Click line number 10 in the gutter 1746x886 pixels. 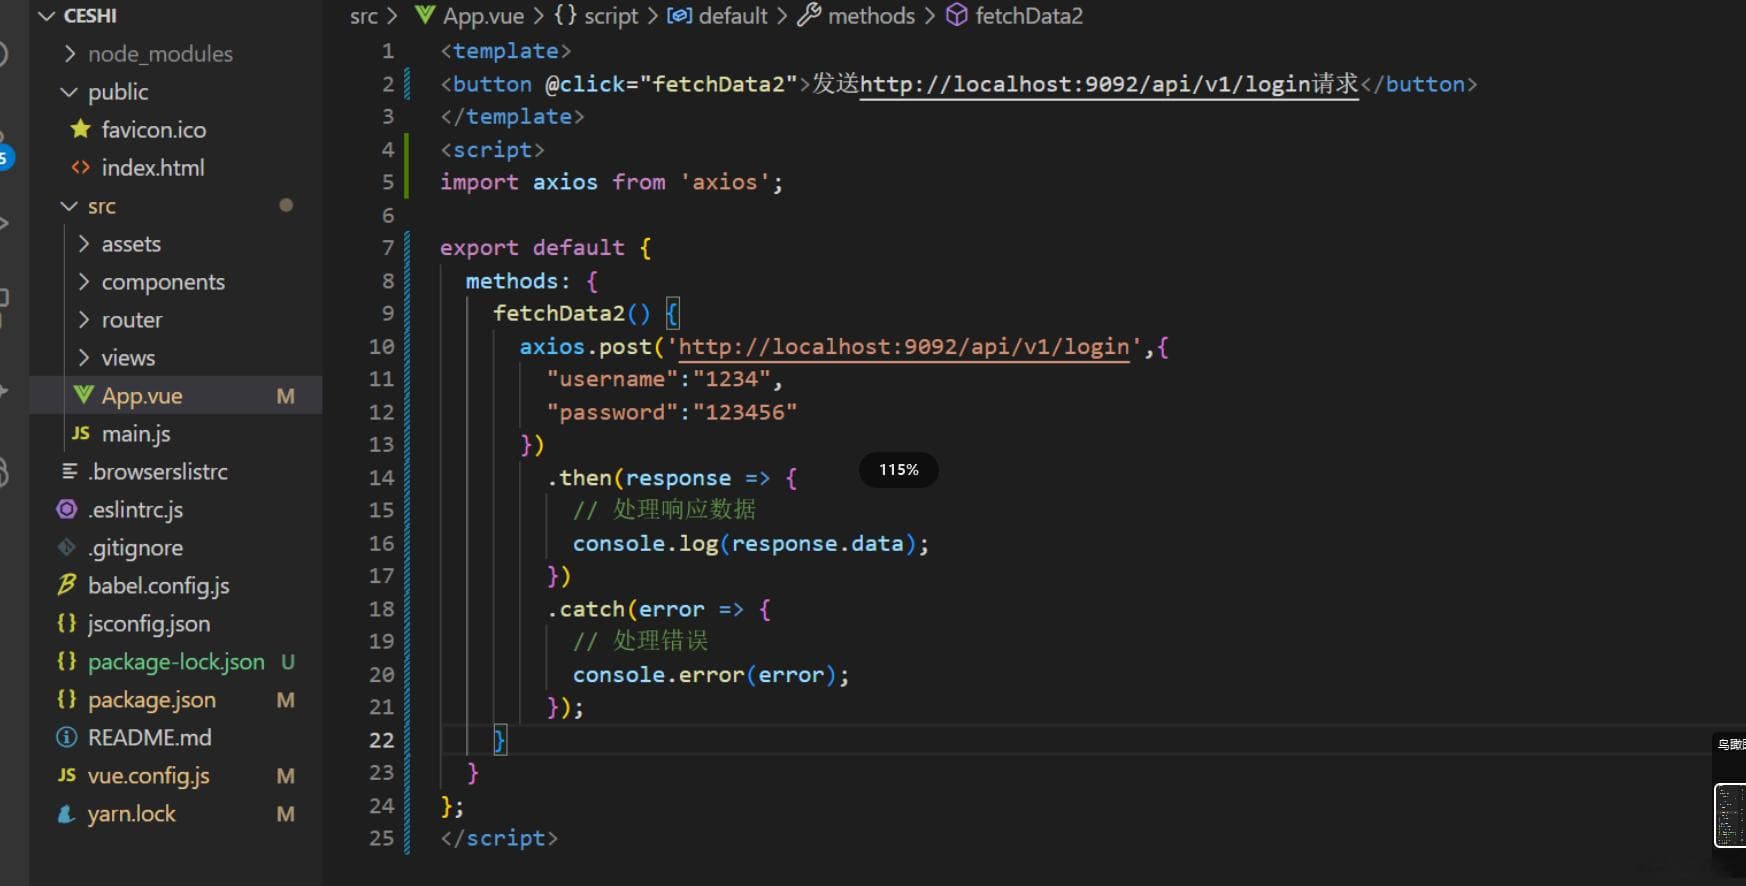[382, 347]
